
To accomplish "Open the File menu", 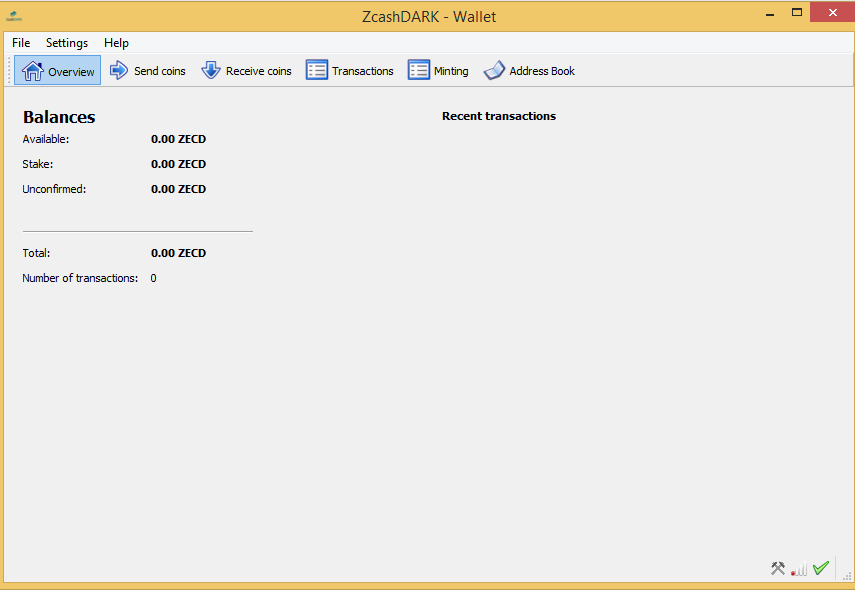I will [x=21, y=43].
